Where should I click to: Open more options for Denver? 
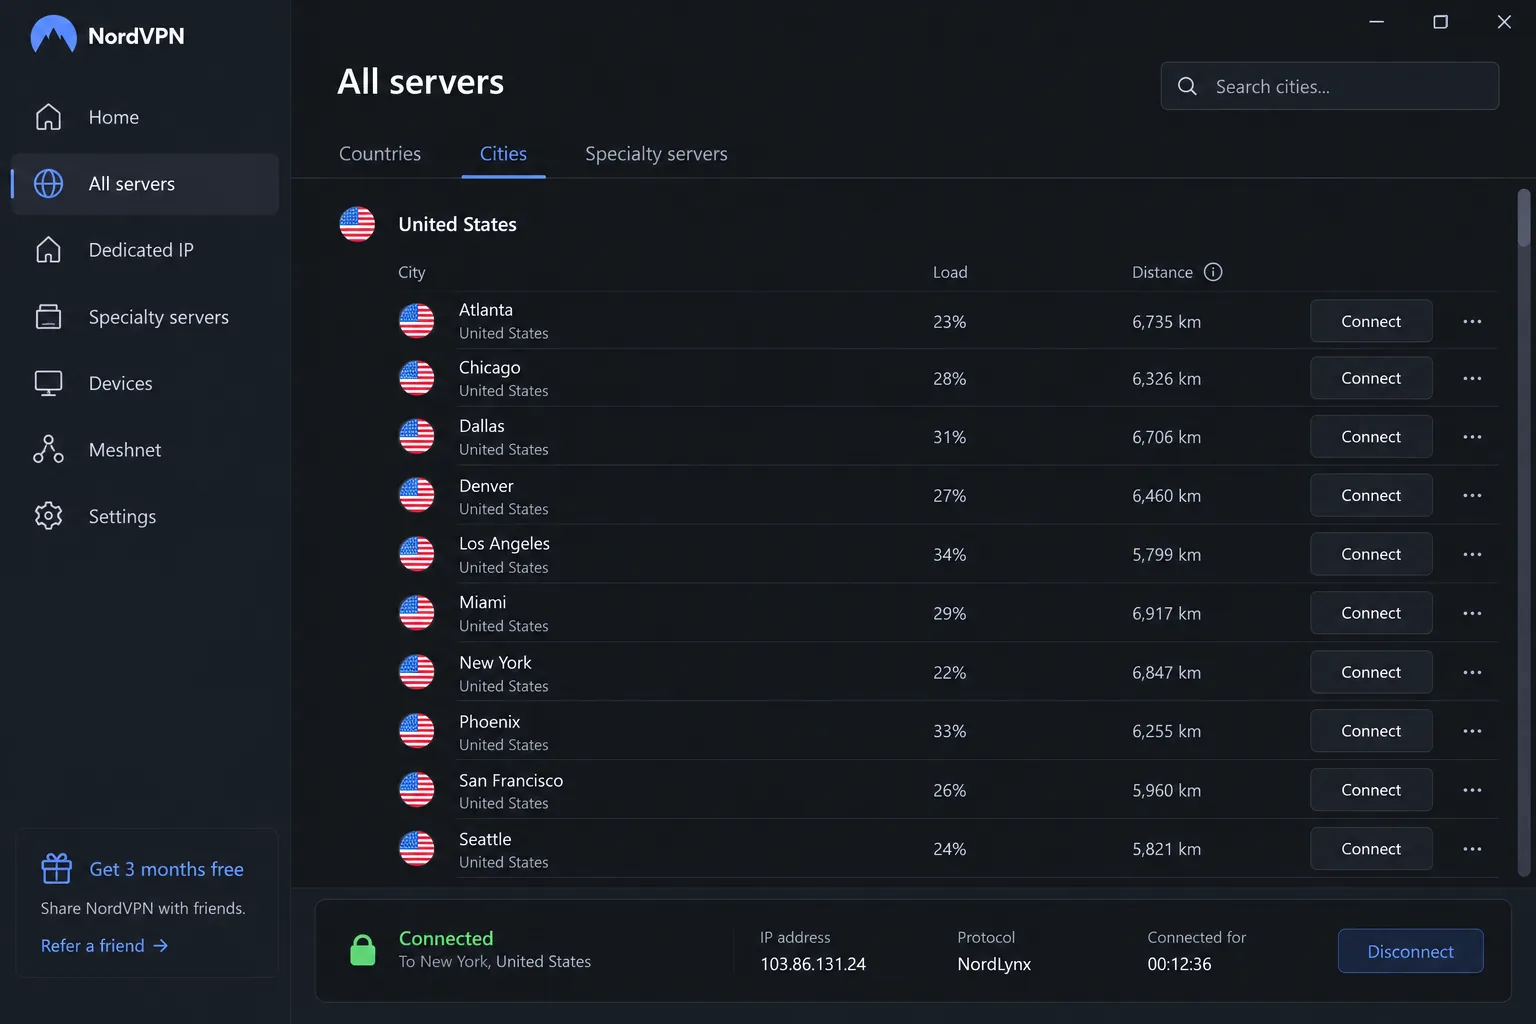point(1472,496)
